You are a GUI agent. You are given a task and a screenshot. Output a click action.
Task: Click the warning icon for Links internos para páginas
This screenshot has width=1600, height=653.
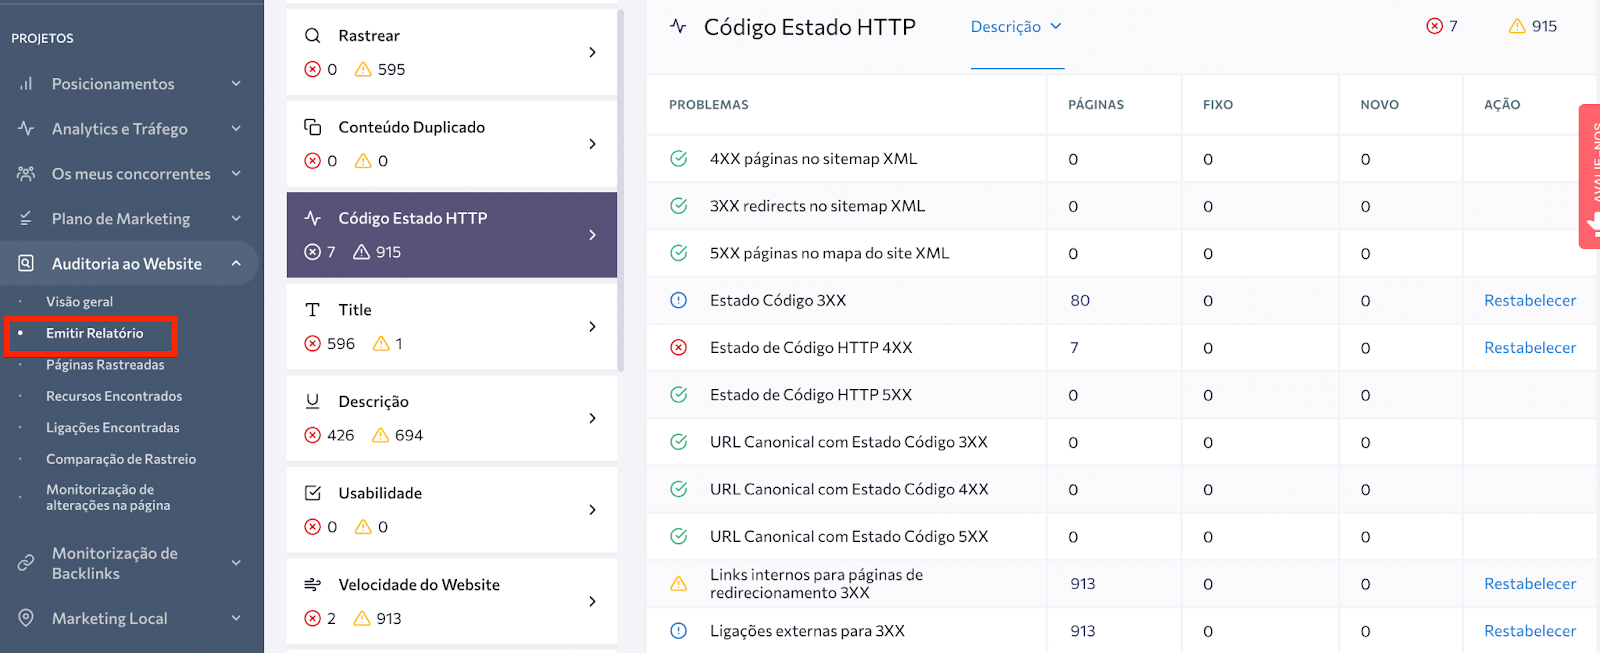pos(678,584)
